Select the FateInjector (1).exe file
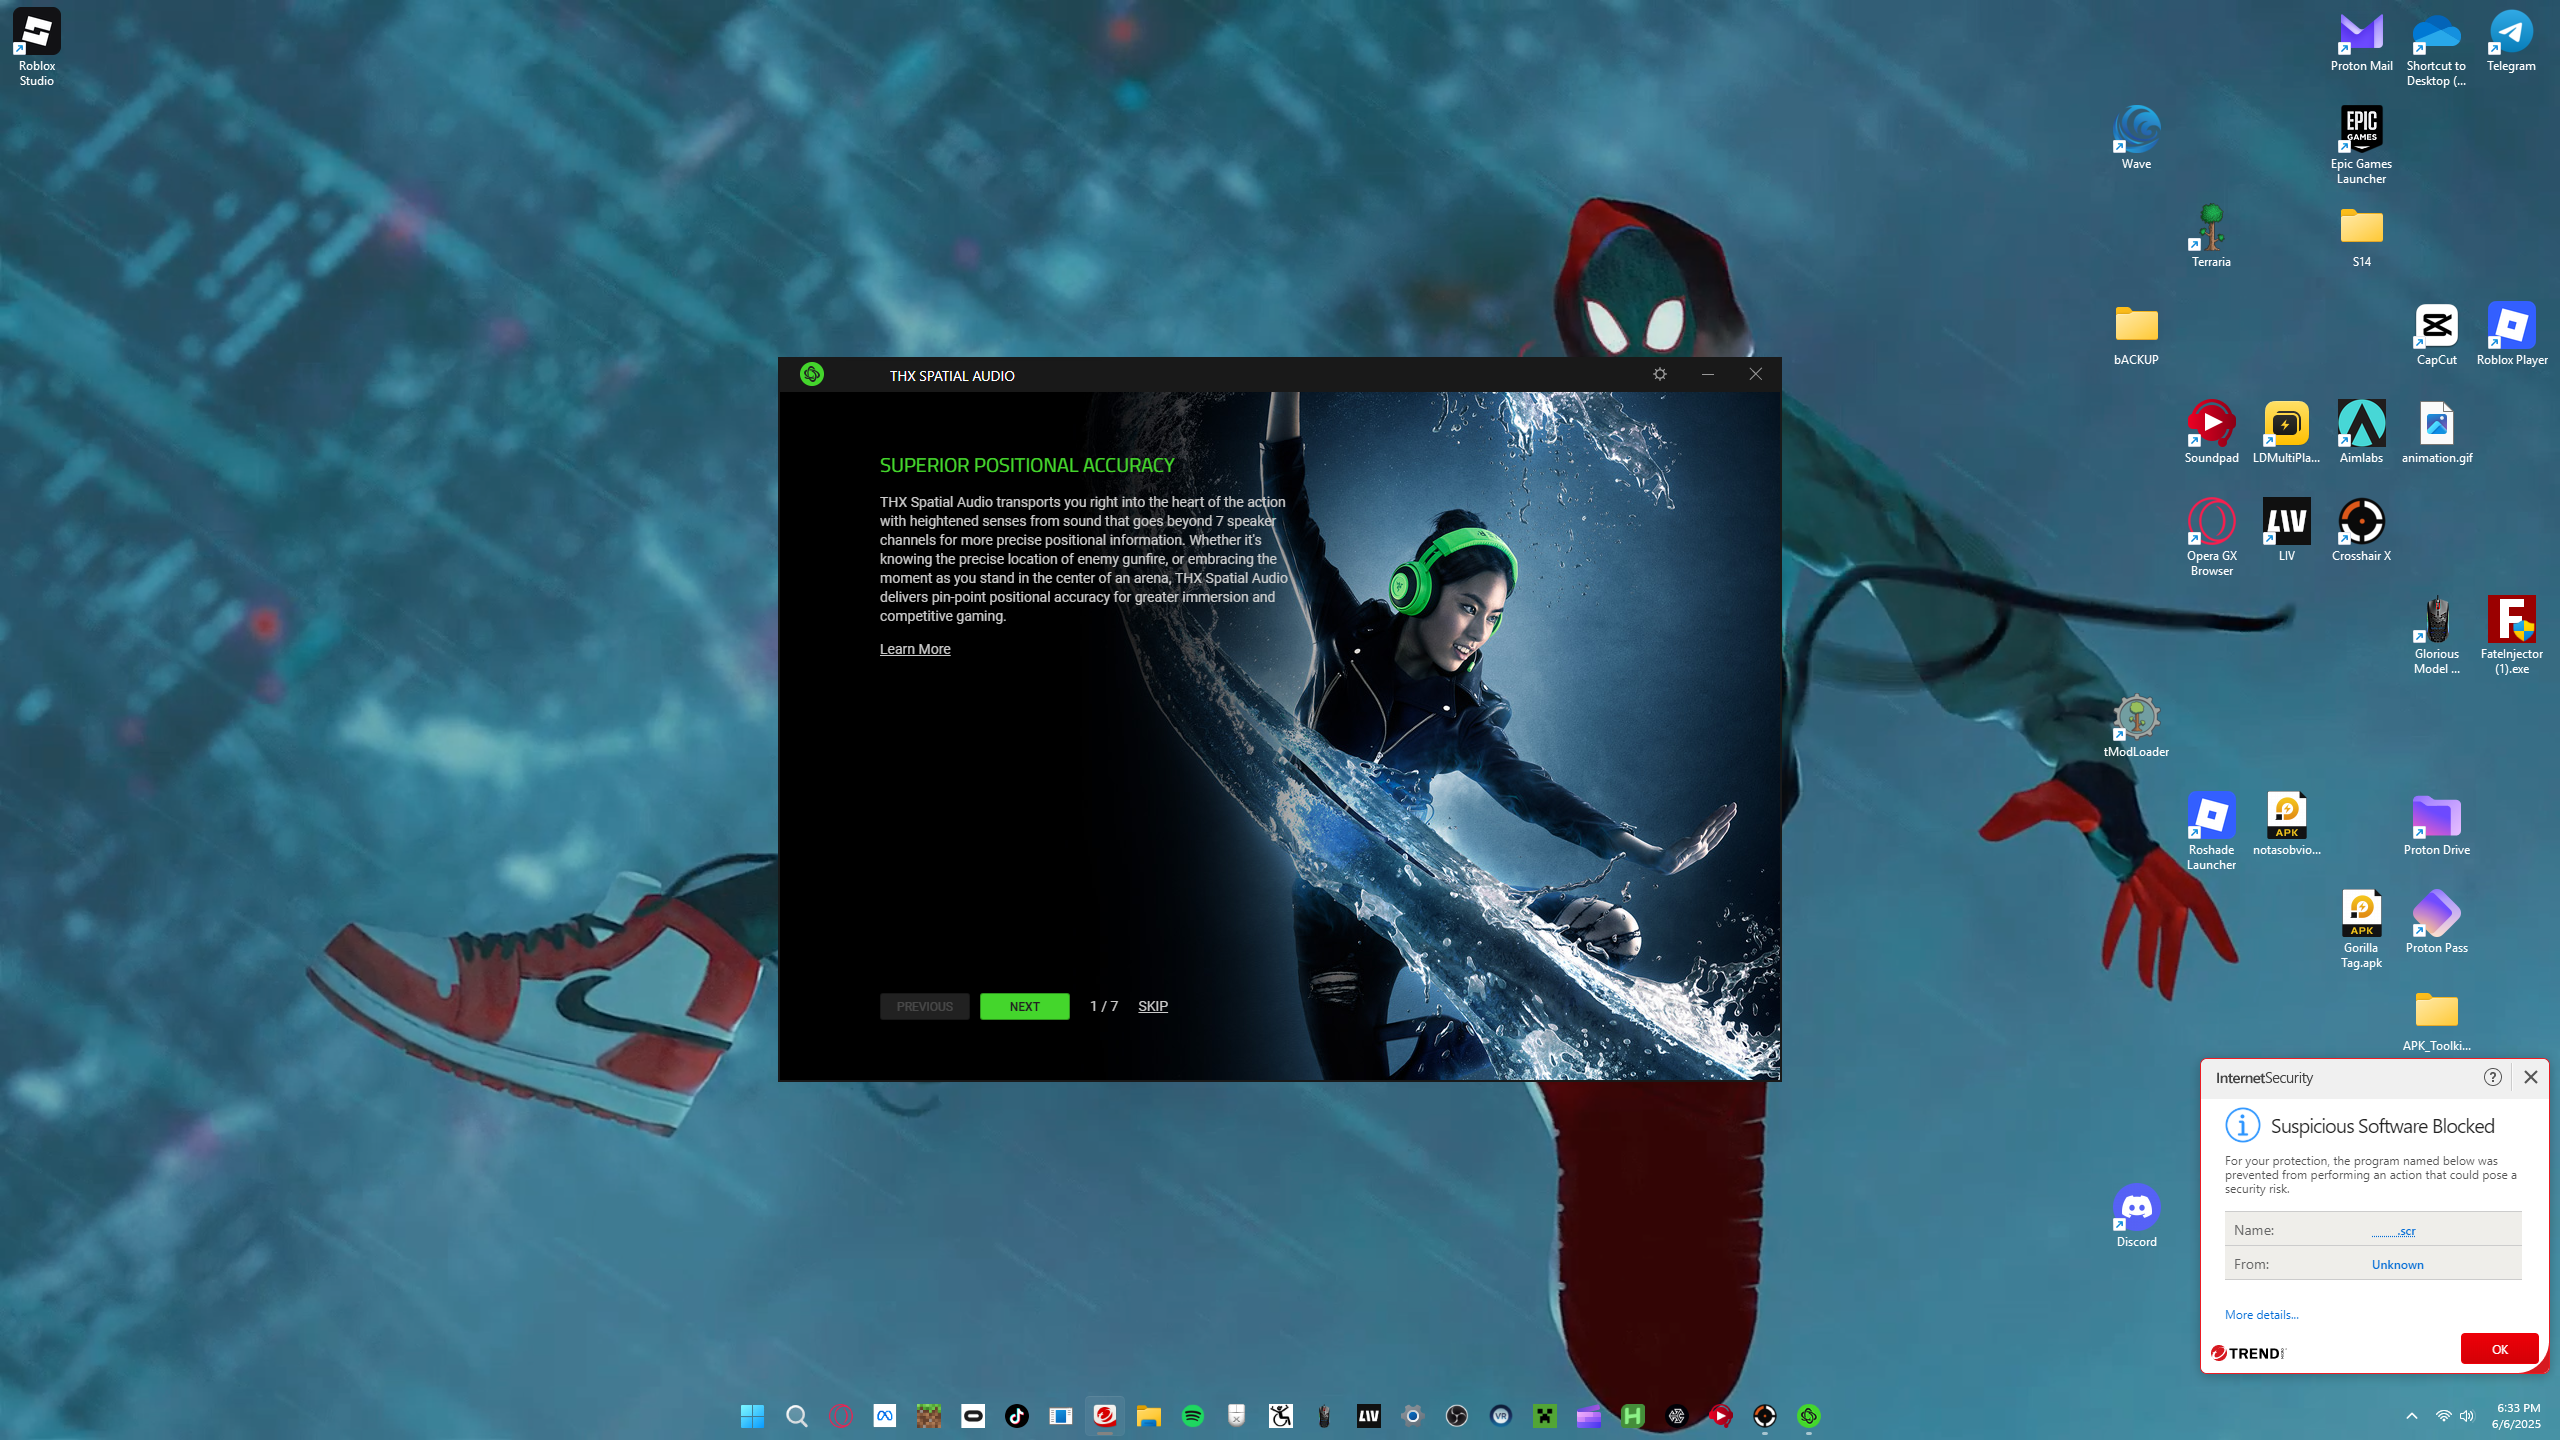This screenshot has width=2560, height=1440. coord(2511,636)
